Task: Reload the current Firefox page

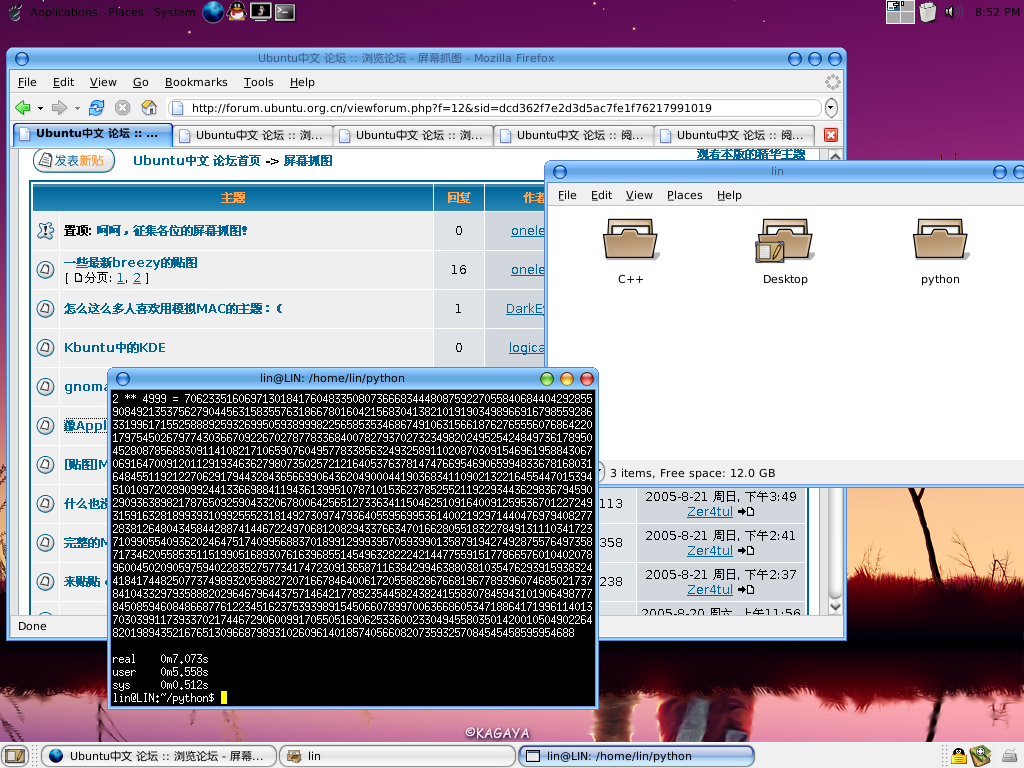Action: click(97, 108)
